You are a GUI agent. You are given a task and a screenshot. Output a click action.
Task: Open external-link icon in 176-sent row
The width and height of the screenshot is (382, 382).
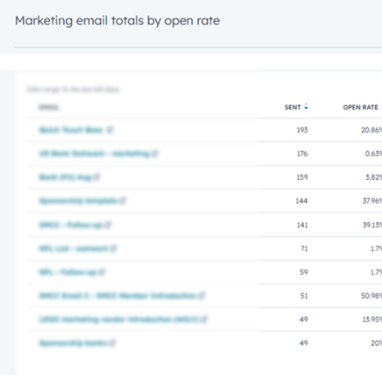pos(155,153)
